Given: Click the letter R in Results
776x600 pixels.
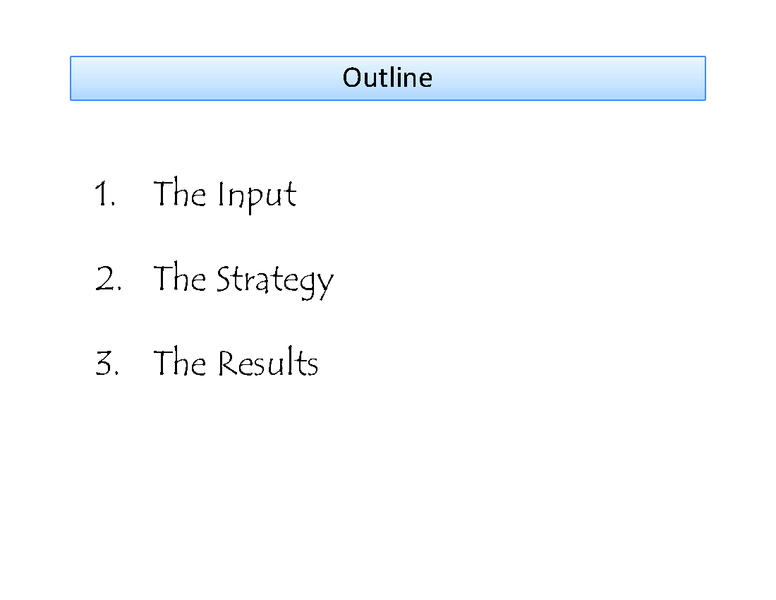Looking at the screenshot, I should pos(225,363).
